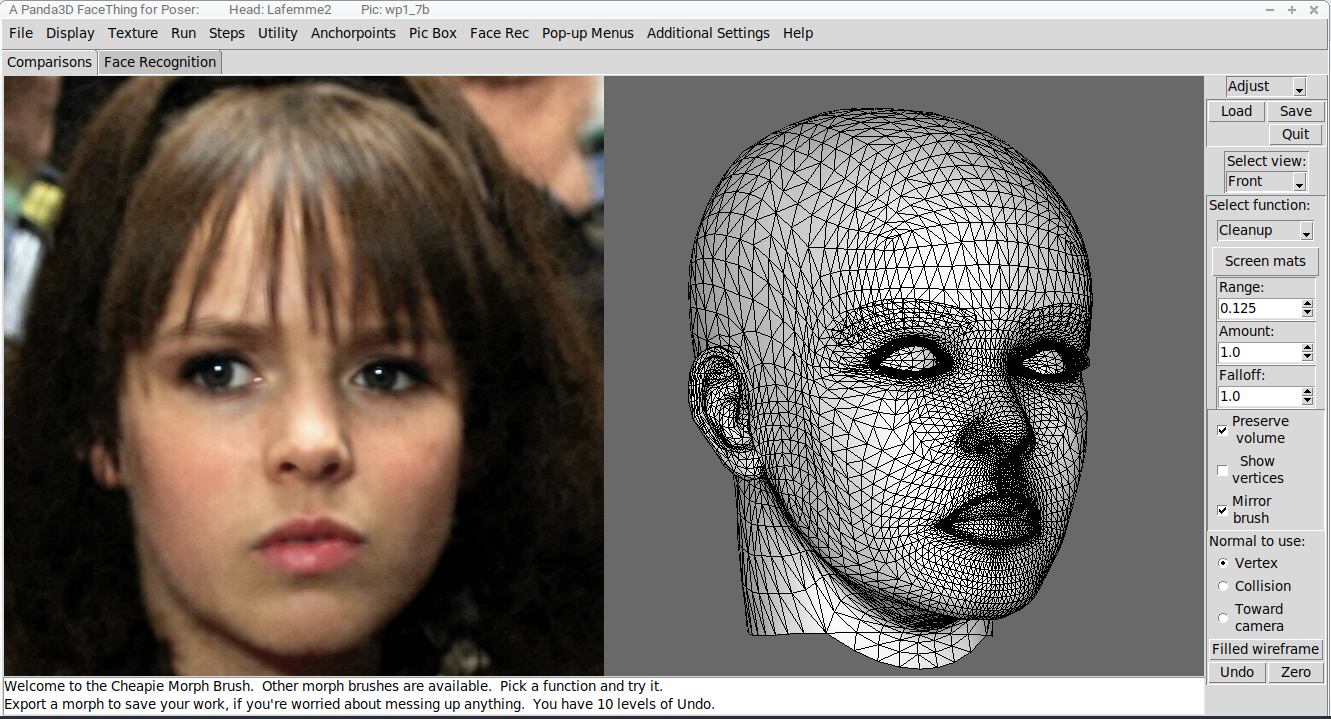Switch to the Comparisons tab
This screenshot has height=719, width=1331.
tap(50, 62)
